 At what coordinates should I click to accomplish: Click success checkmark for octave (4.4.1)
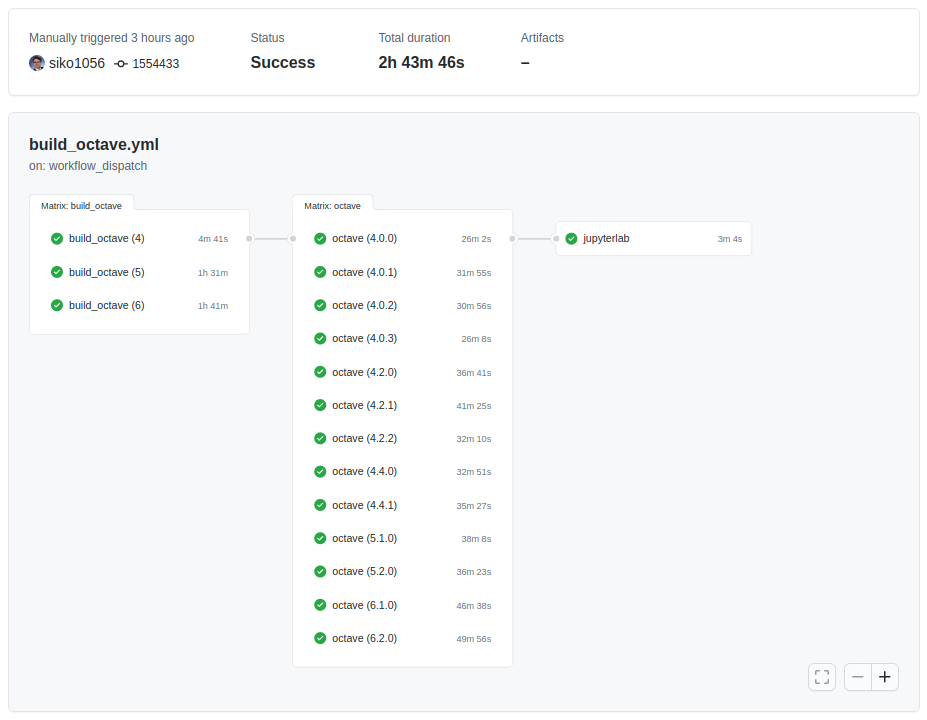point(320,505)
